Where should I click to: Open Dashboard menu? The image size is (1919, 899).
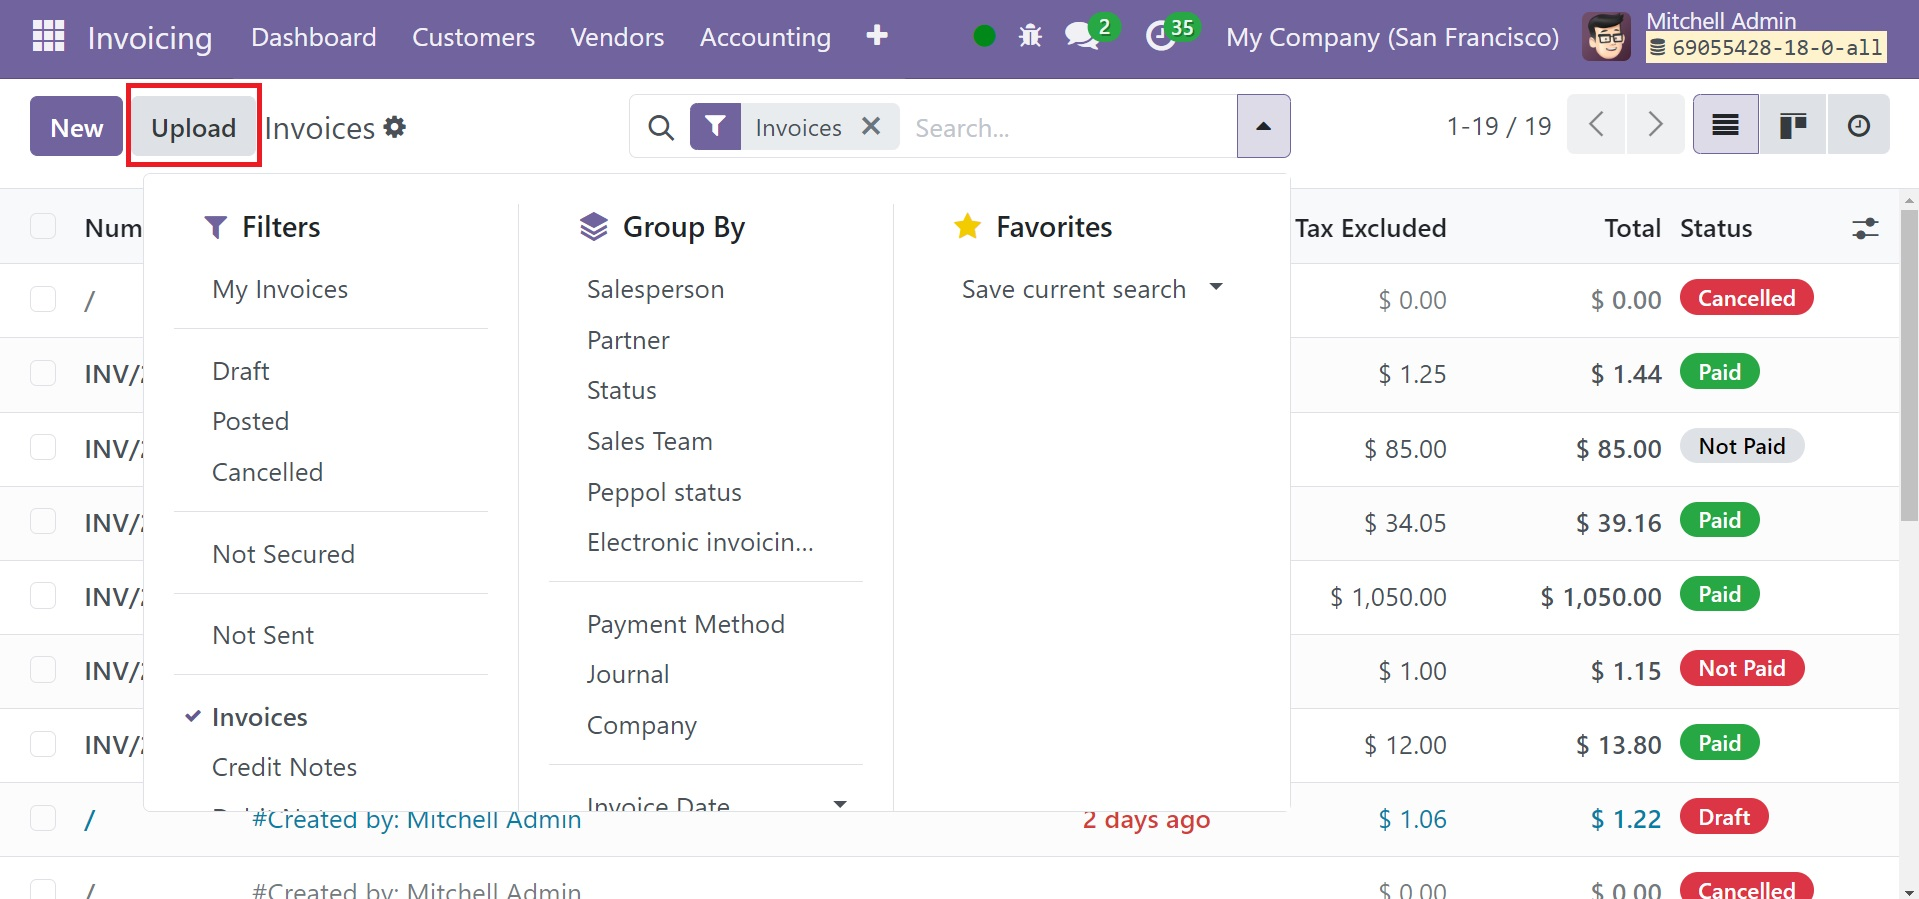314,37
